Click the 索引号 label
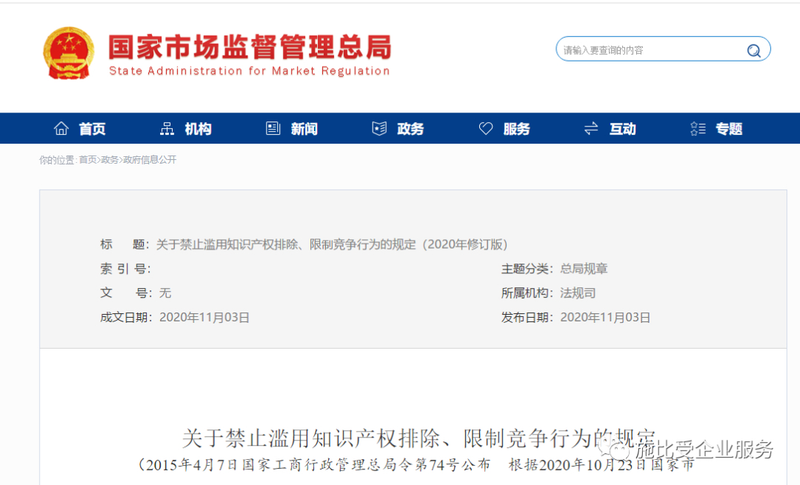 [x=125, y=269]
